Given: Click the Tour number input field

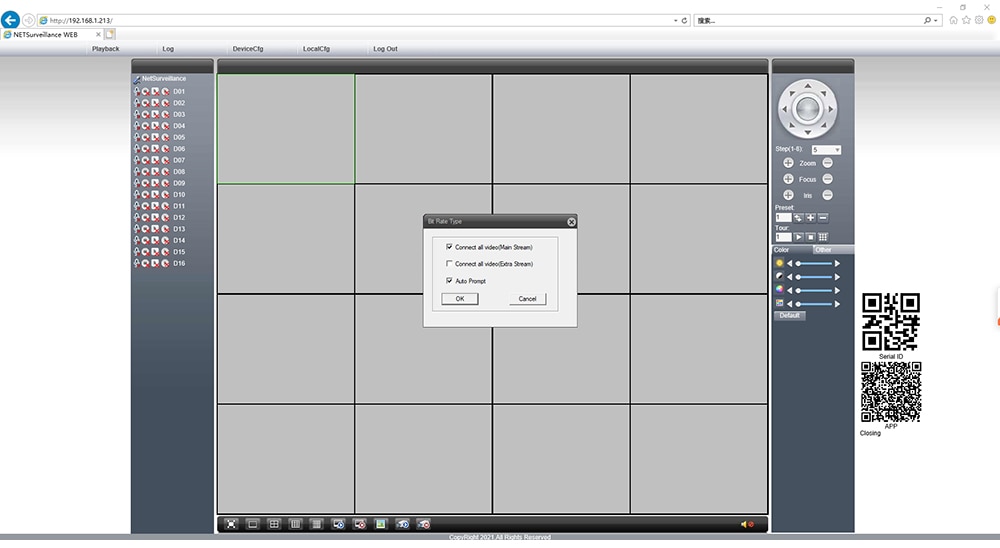Looking at the screenshot, I should point(783,237).
